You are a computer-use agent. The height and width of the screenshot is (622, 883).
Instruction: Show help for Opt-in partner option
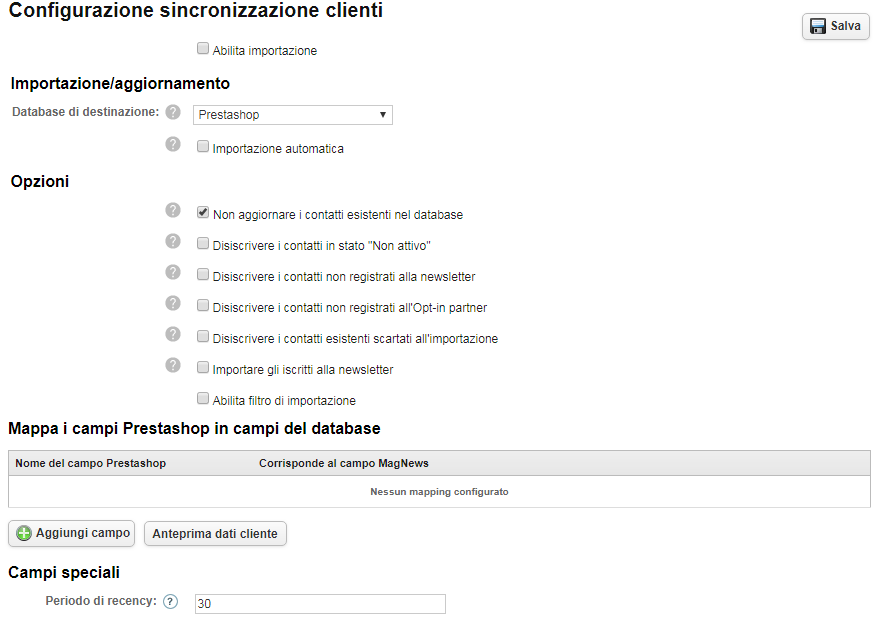[x=173, y=303]
